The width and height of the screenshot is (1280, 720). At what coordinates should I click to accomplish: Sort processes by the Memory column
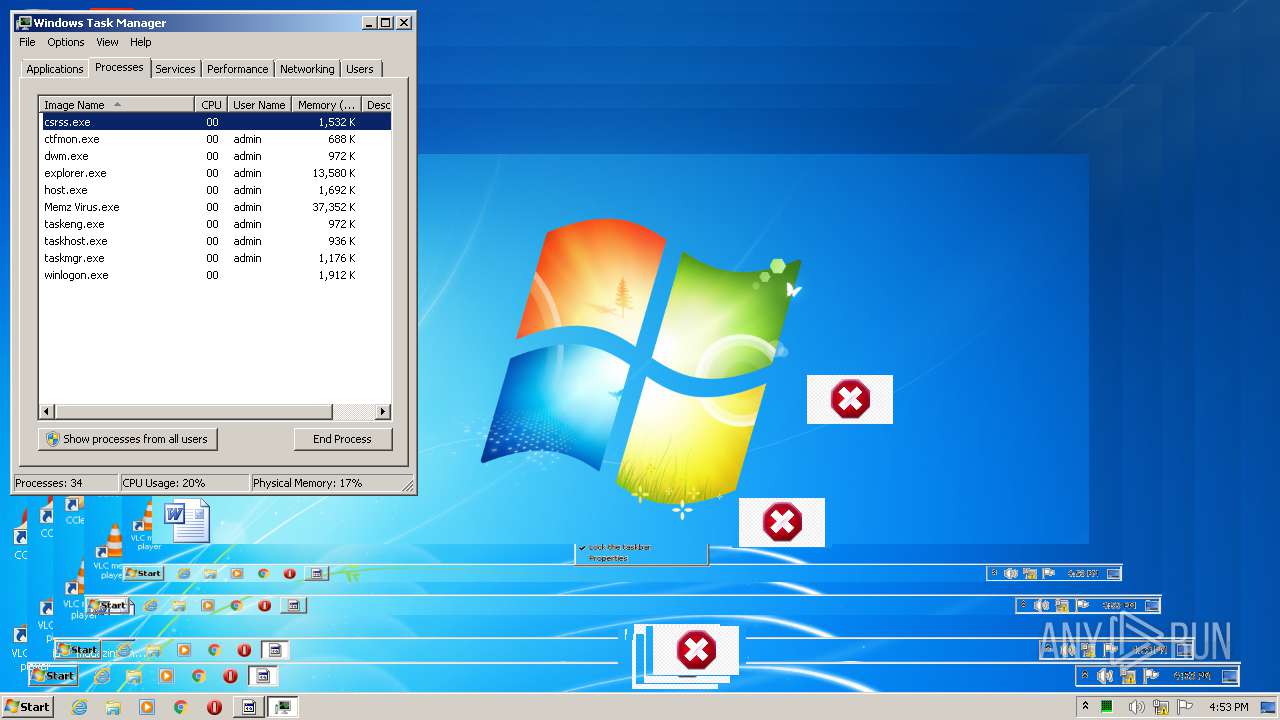click(x=326, y=105)
